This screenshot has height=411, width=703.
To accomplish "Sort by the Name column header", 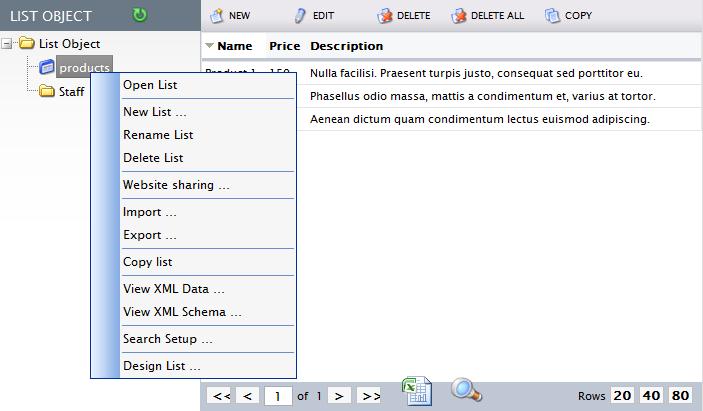I will (x=234, y=46).
